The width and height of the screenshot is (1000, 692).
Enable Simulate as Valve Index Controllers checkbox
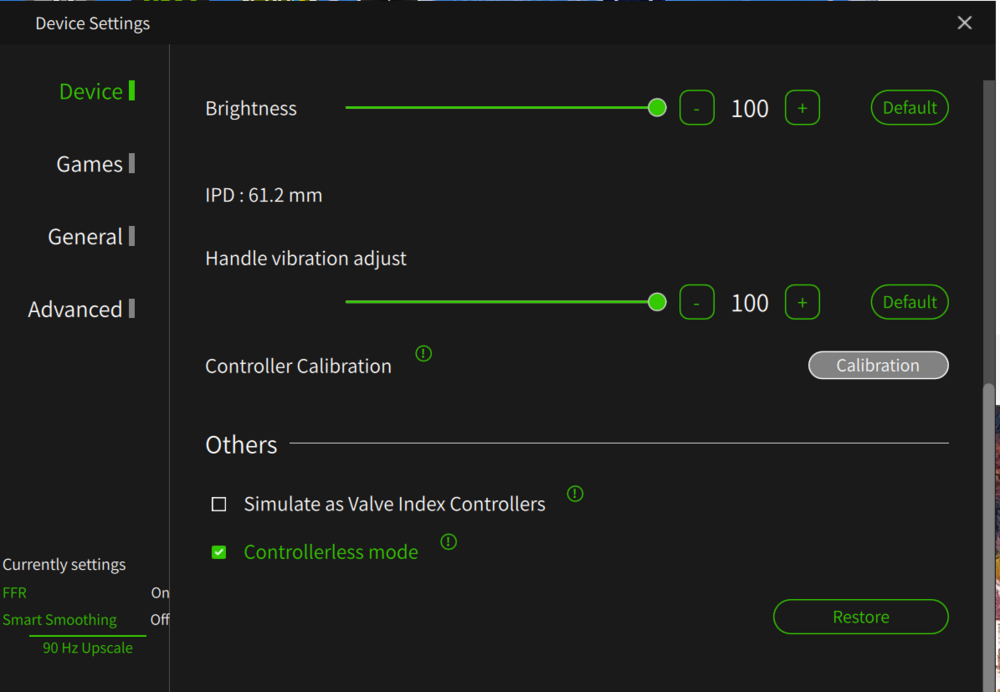[x=219, y=504]
